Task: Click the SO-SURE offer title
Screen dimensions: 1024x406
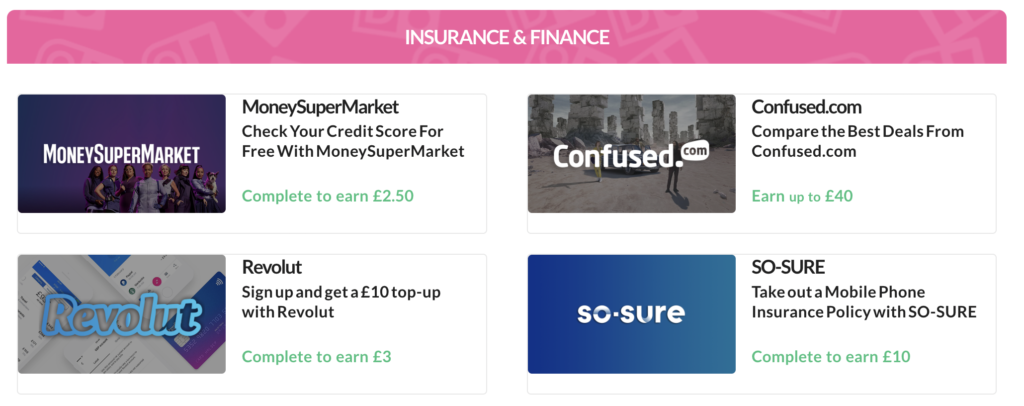Action: pyautogui.click(x=788, y=267)
